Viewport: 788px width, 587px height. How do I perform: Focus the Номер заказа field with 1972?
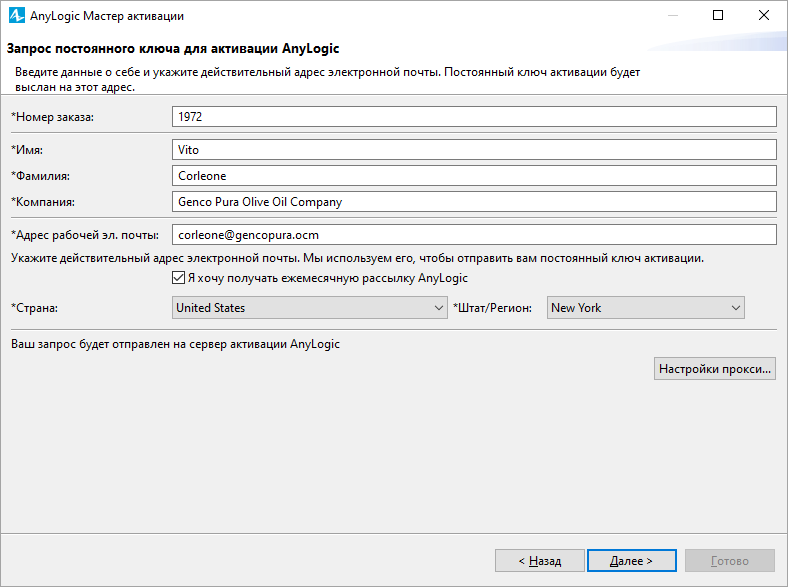(x=474, y=117)
